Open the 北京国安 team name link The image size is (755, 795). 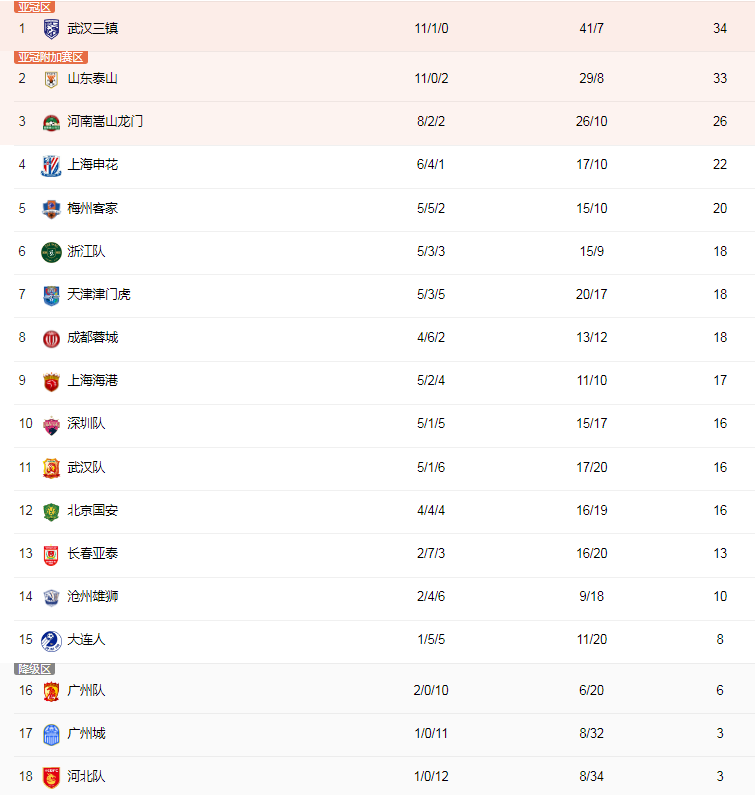click(93, 511)
